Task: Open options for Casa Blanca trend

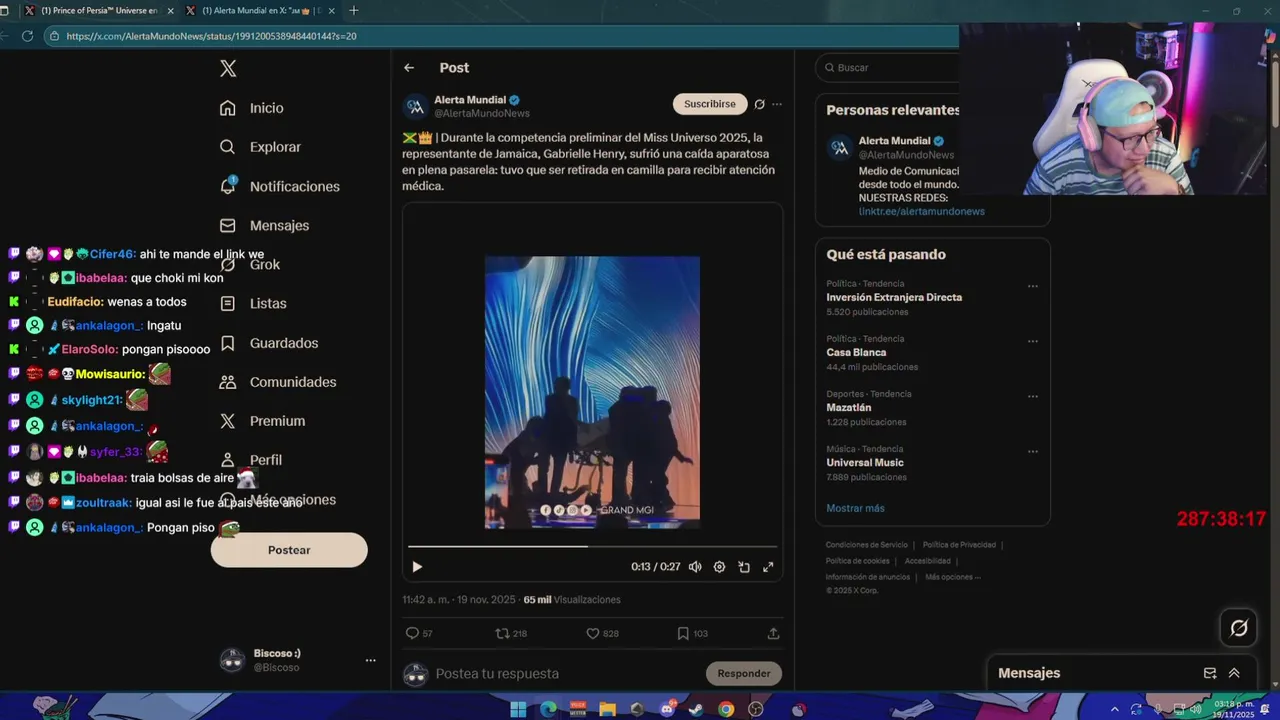Action: (1033, 341)
